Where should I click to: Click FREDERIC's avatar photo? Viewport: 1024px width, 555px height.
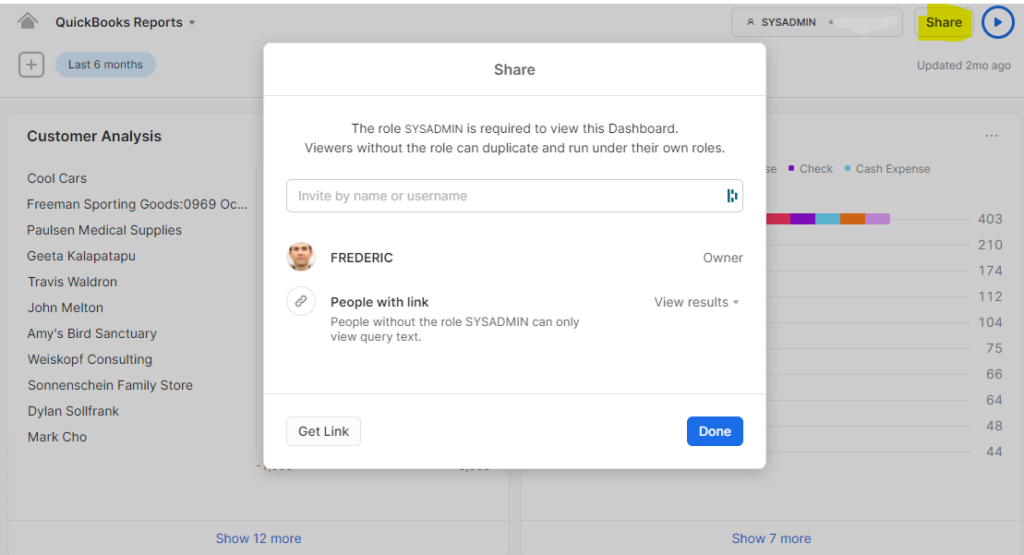click(301, 257)
